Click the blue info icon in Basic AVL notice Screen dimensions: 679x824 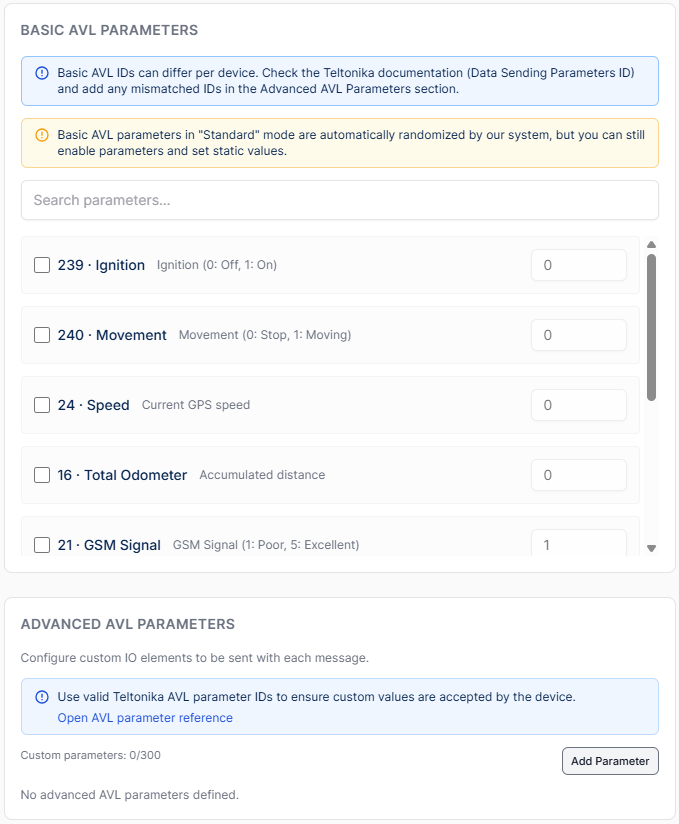point(42,73)
